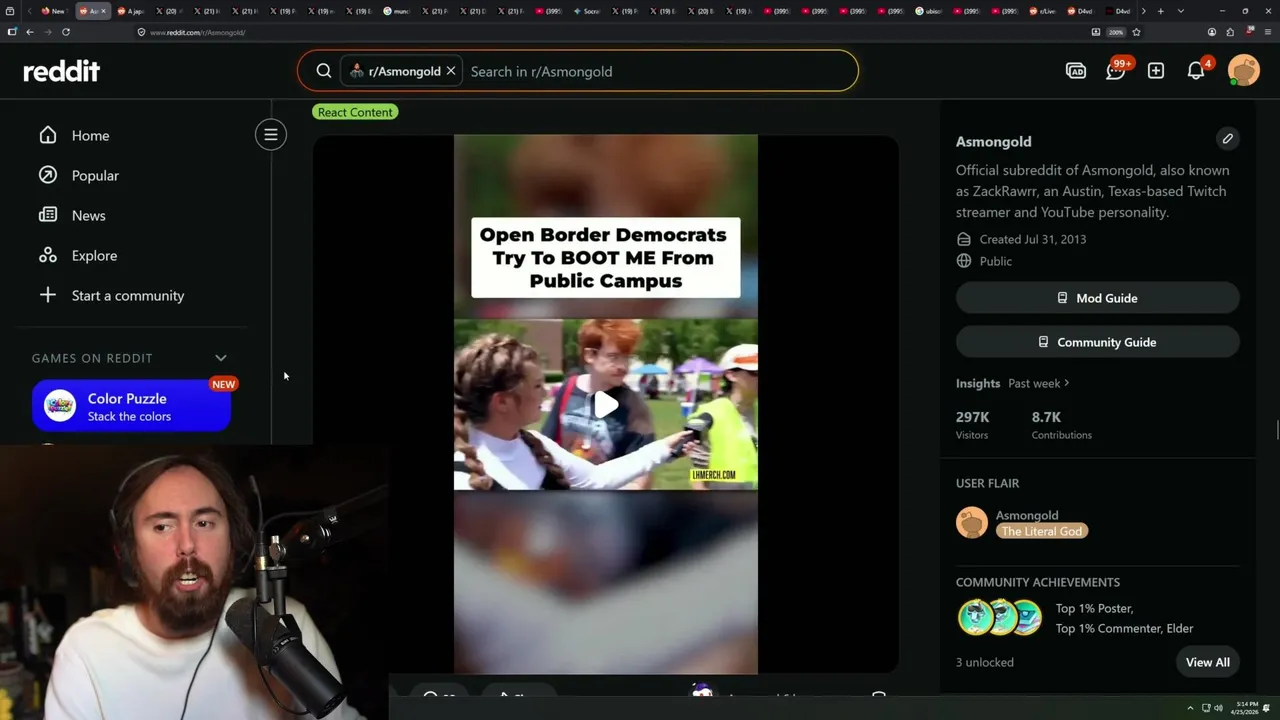This screenshot has width=1280, height=720.
Task: Open the Community Guide
Action: pos(1097,342)
